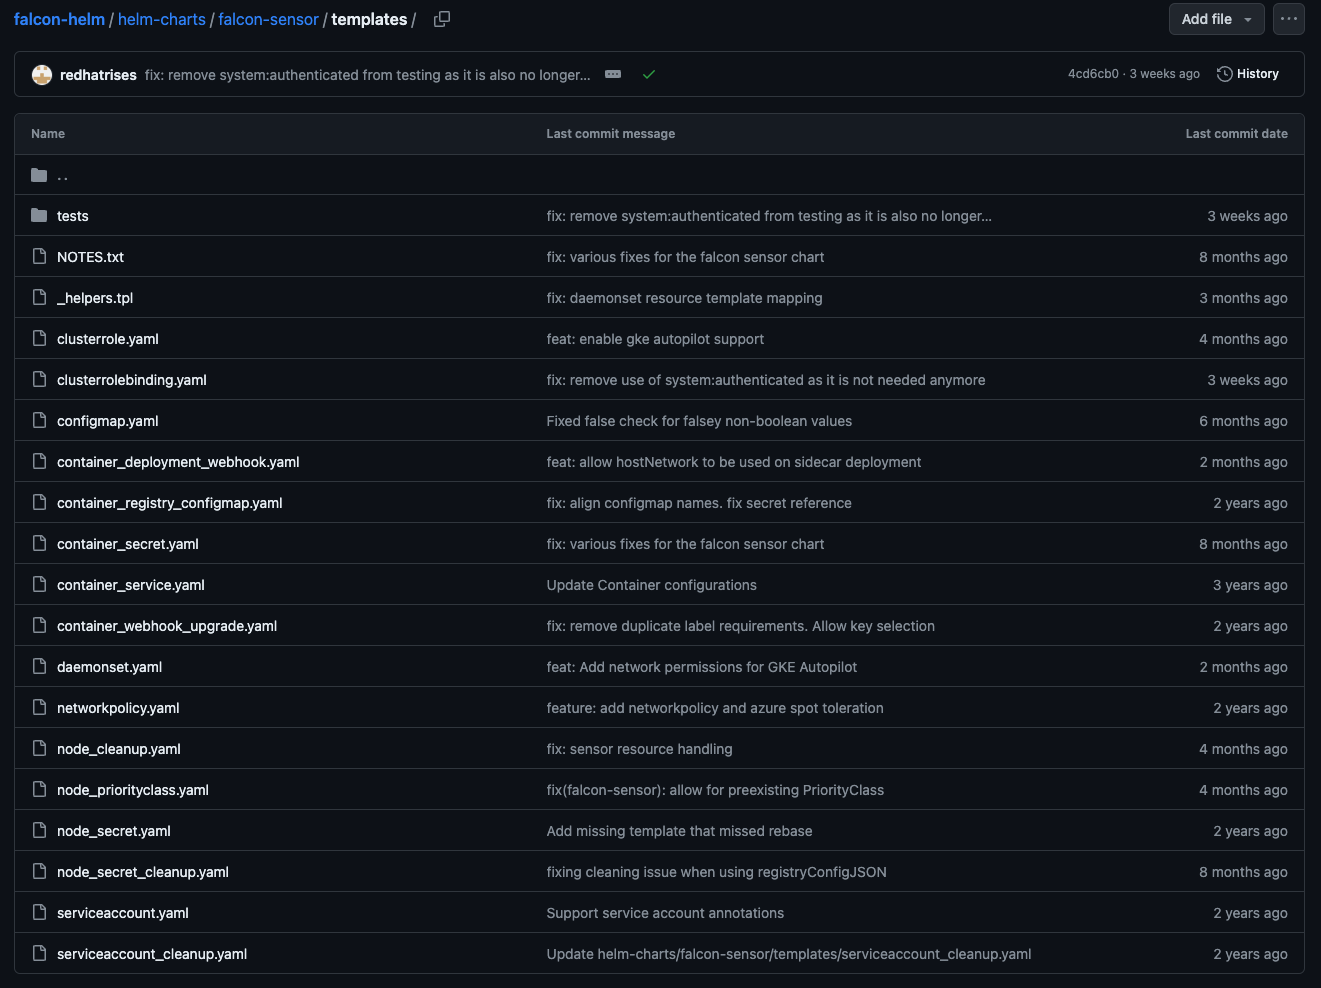The width and height of the screenshot is (1321, 988).
Task: Open container_webhook_upgrade.yaml file
Action: click(167, 626)
